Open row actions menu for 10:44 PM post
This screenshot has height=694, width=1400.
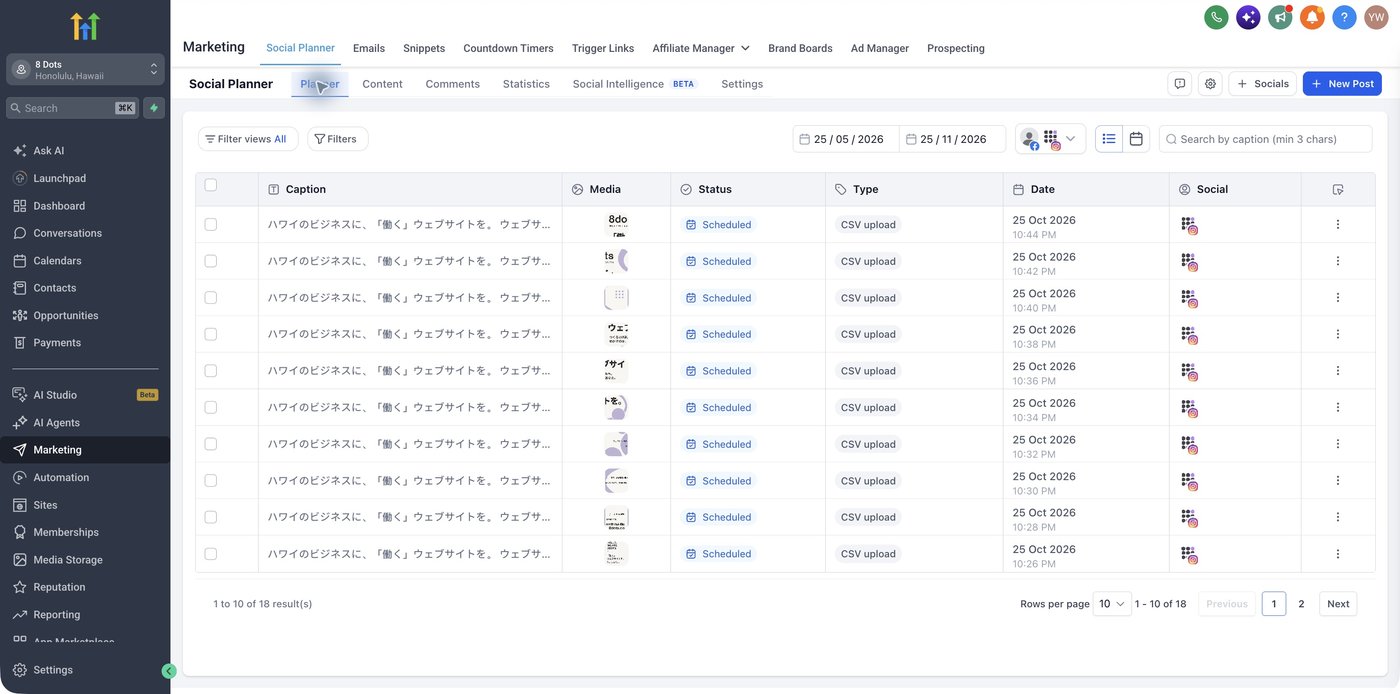click(1338, 225)
